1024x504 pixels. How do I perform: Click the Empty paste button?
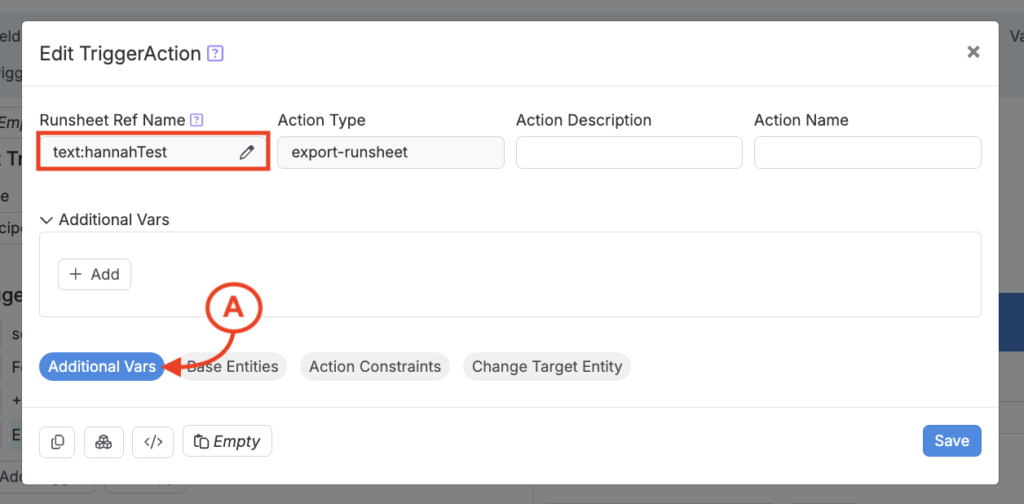[227, 441]
